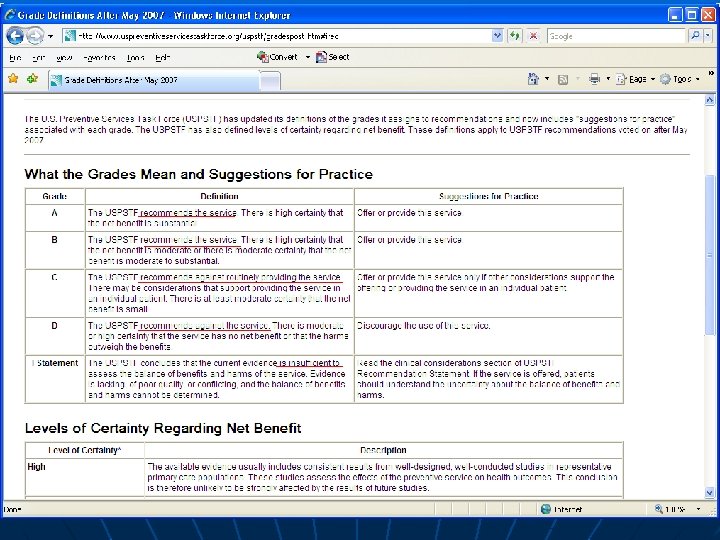Click the vertical scrollbar up arrow
Image resolution: width=720 pixels, height=540 pixels.
[710, 100]
